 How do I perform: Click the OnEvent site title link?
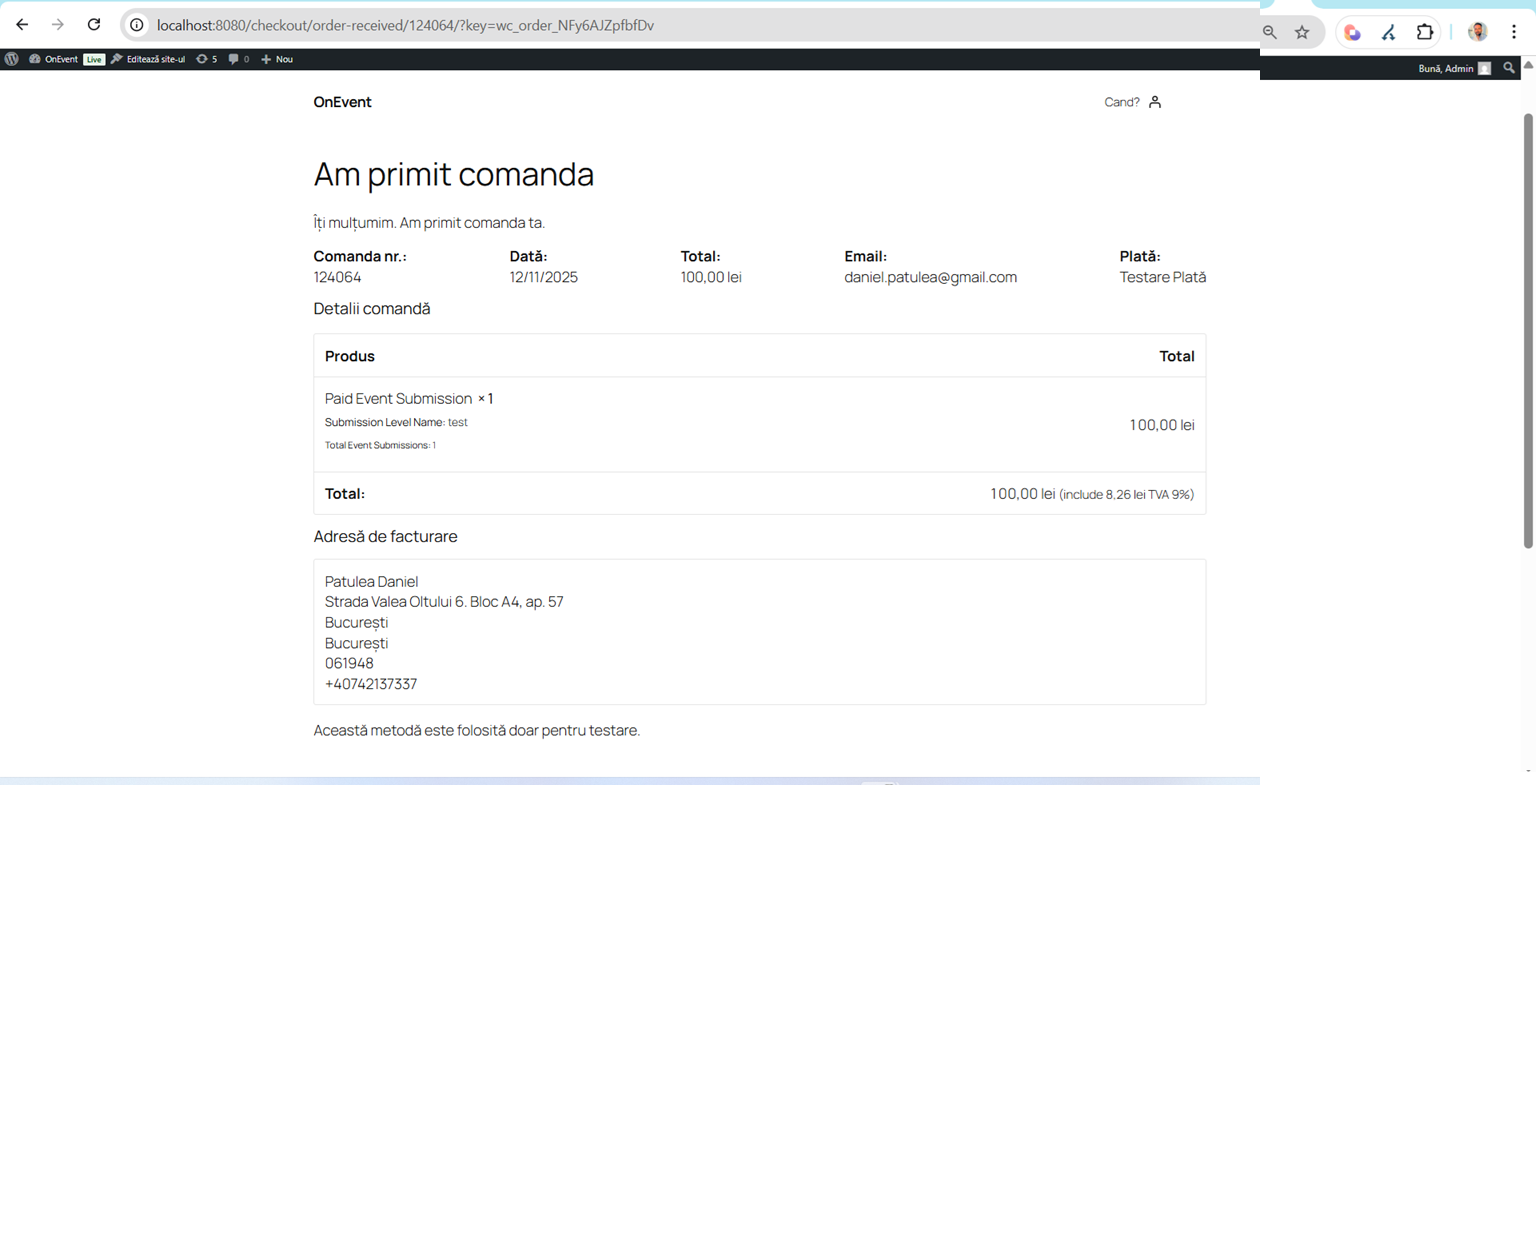click(342, 102)
